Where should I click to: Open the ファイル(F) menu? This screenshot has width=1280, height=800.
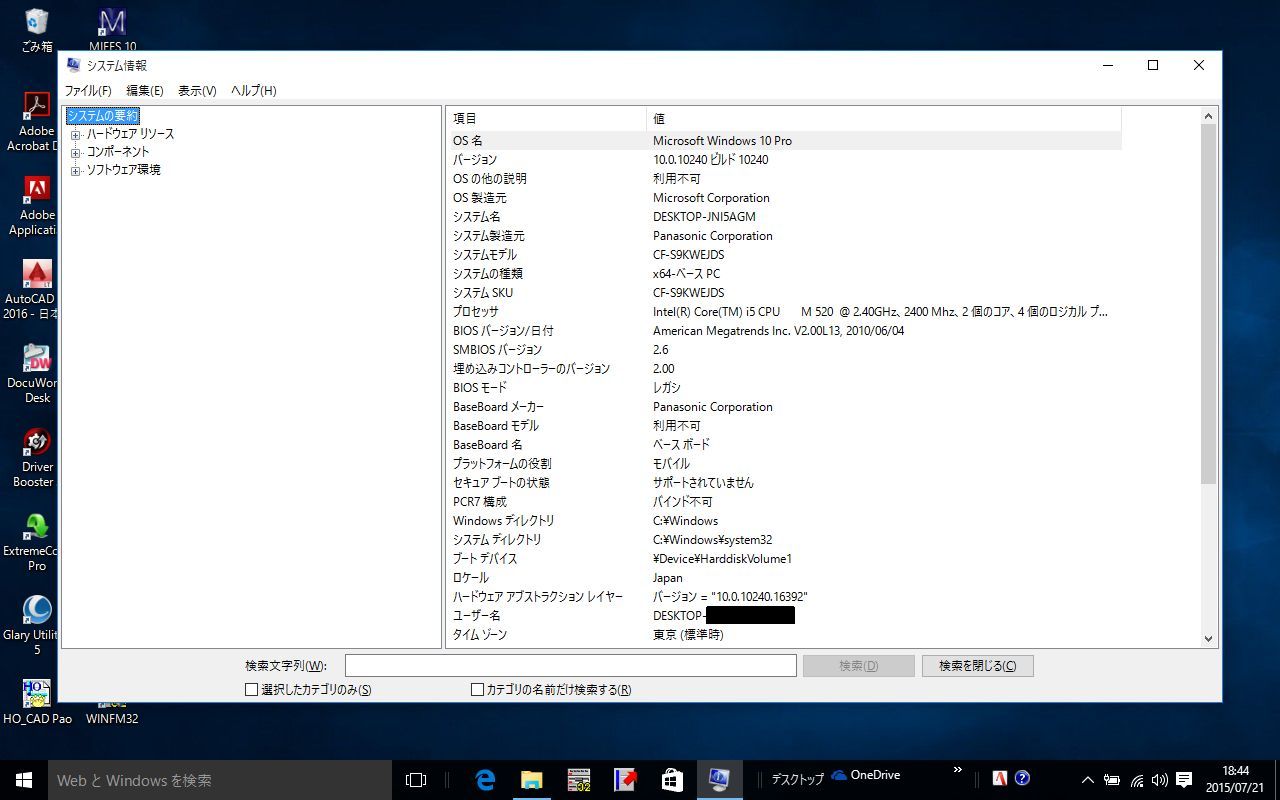click(88, 91)
